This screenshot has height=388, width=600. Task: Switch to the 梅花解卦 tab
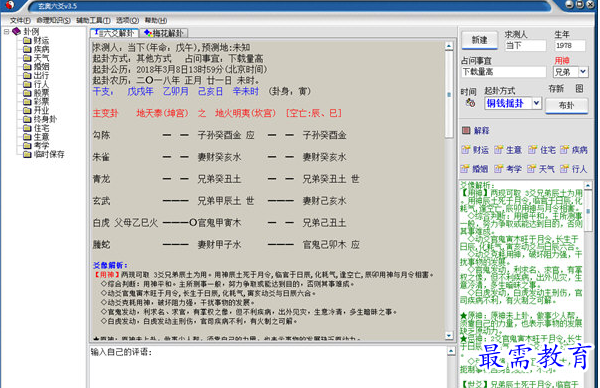(x=164, y=33)
